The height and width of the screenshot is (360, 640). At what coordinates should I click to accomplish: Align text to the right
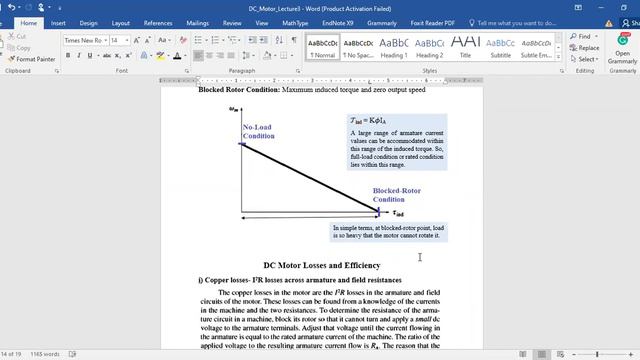[x=220, y=56]
